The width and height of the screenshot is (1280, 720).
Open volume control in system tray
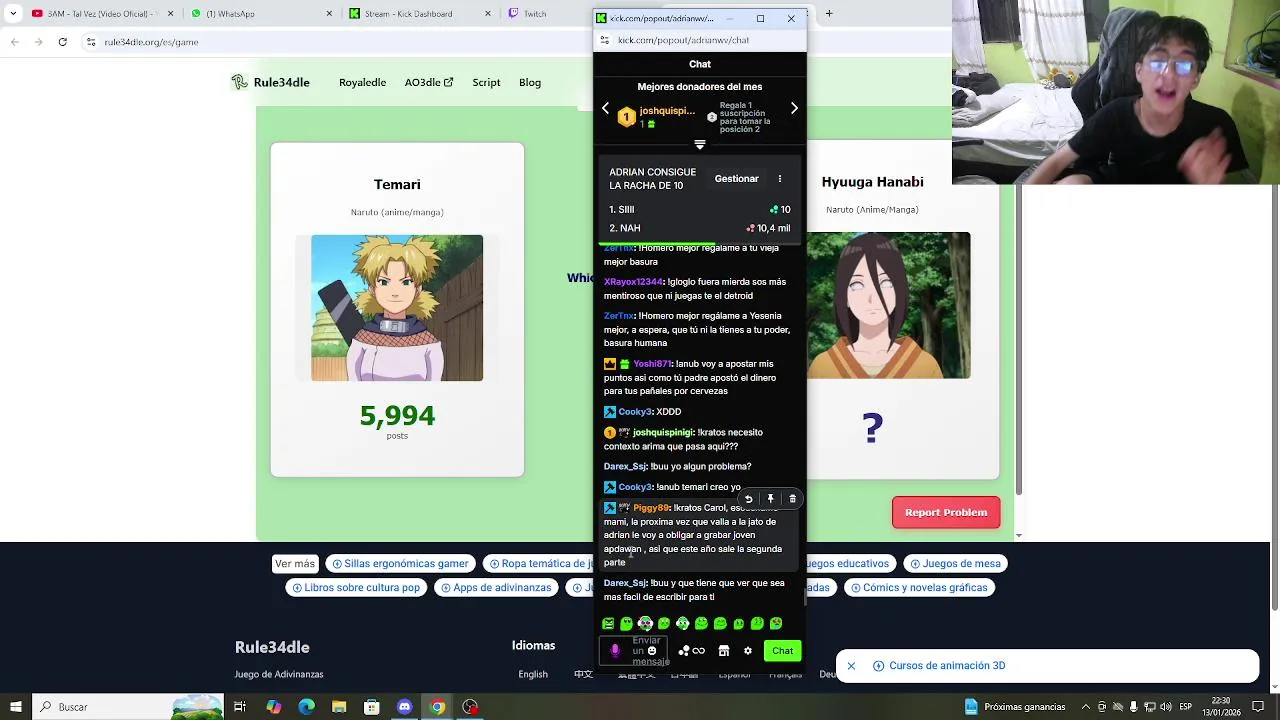1164,707
